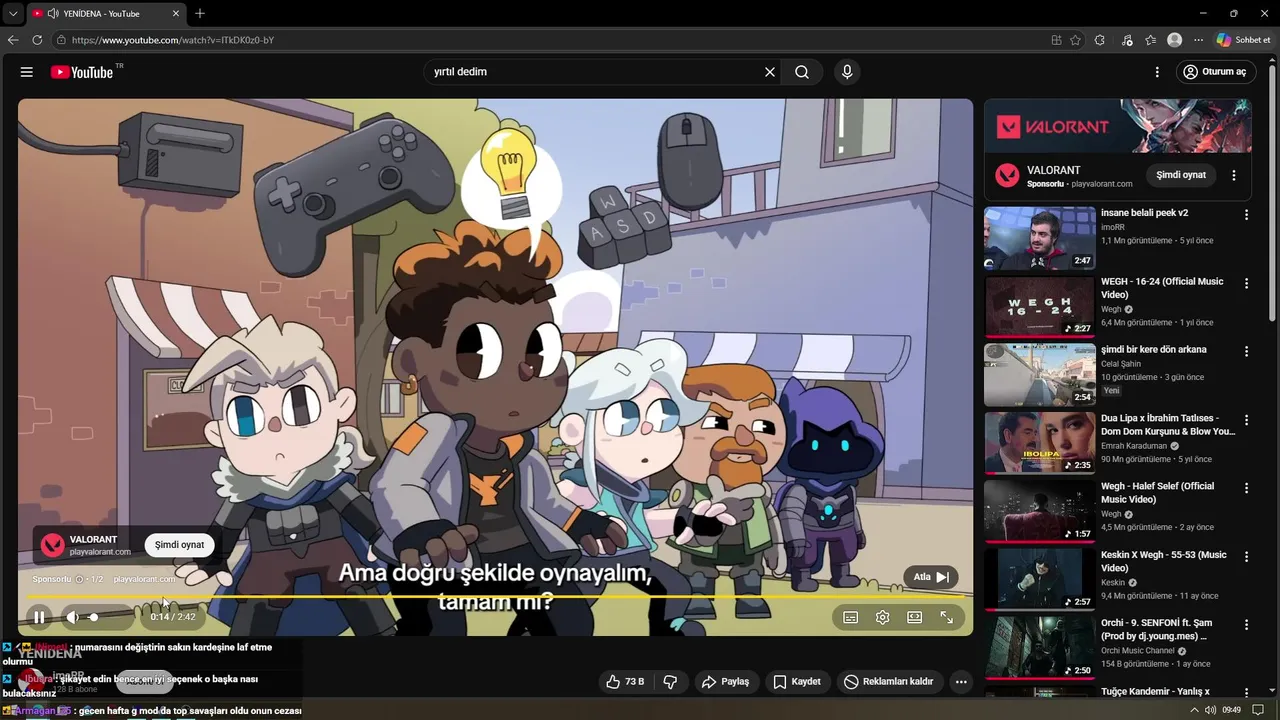This screenshot has height=720, width=1280.
Task: Open a new browser tab
Action: 200,14
